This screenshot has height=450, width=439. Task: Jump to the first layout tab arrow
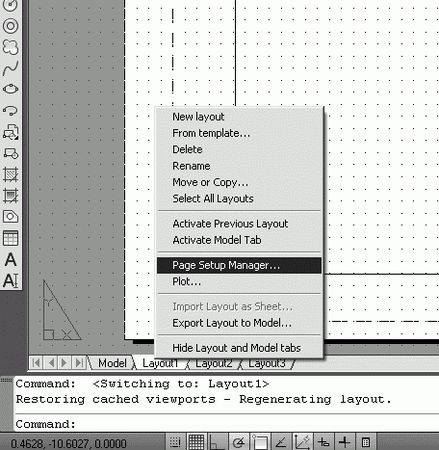(36, 363)
